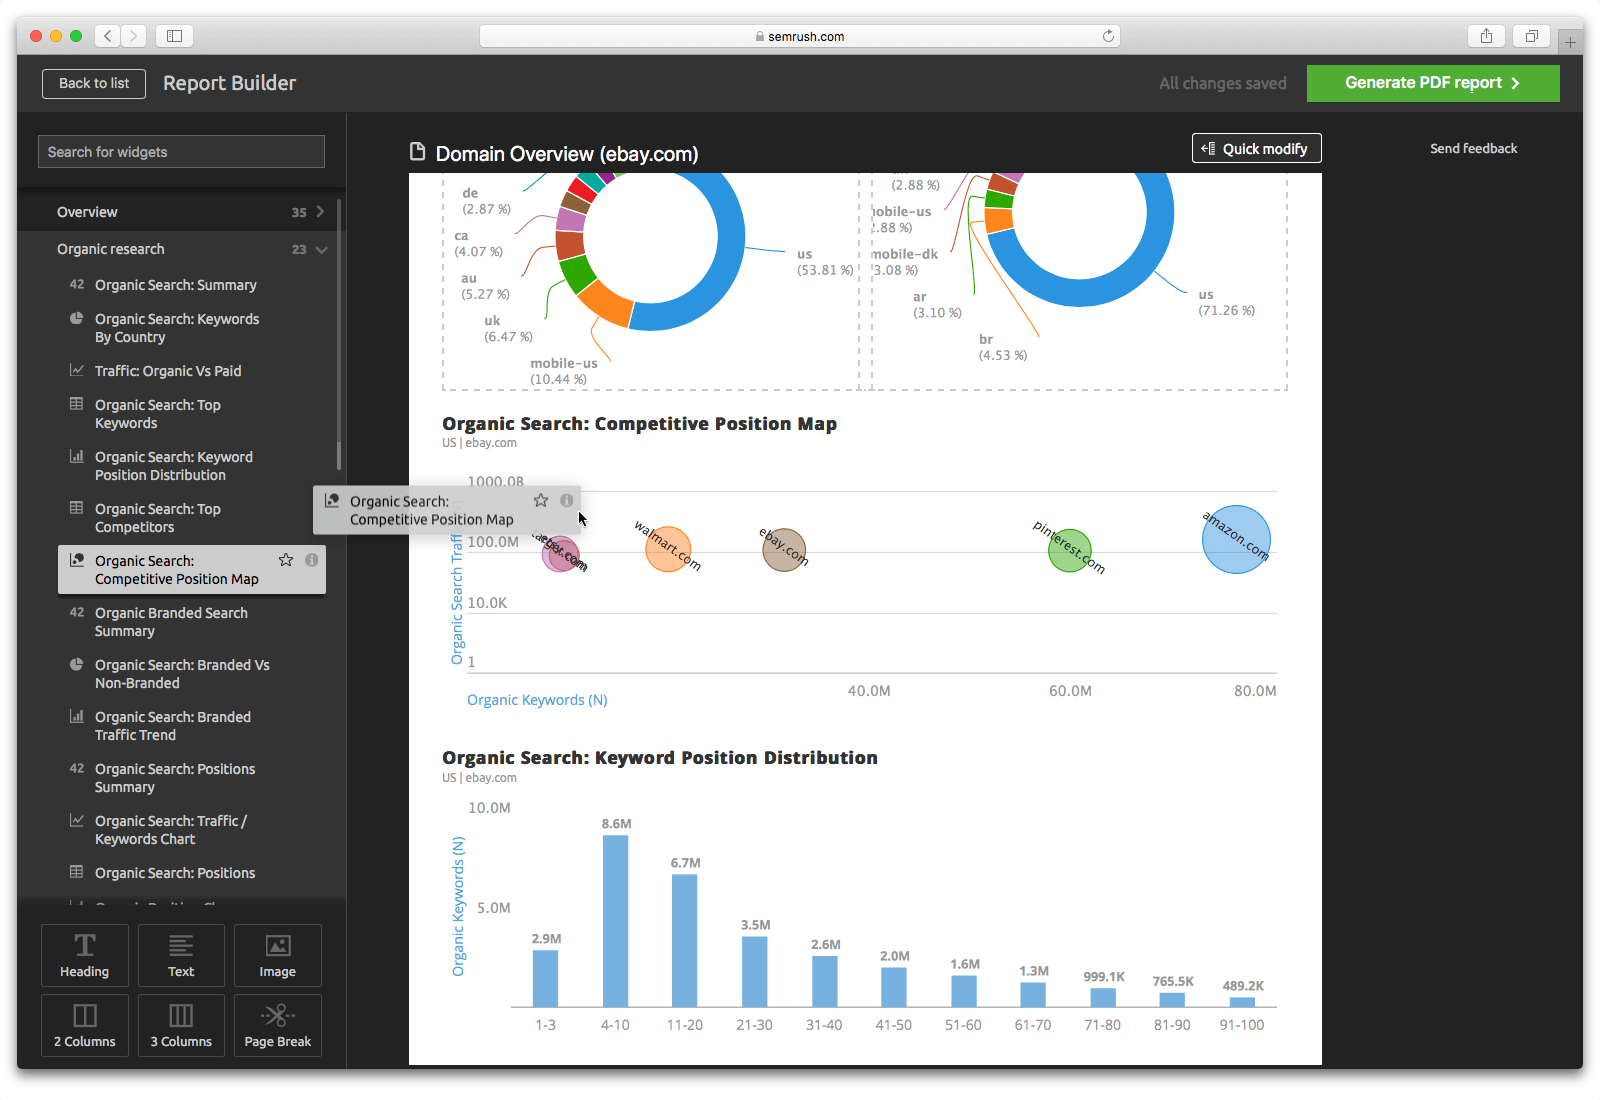Add a 3 Columns layout
Image resolution: width=1600 pixels, height=1100 pixels.
pos(181,1025)
